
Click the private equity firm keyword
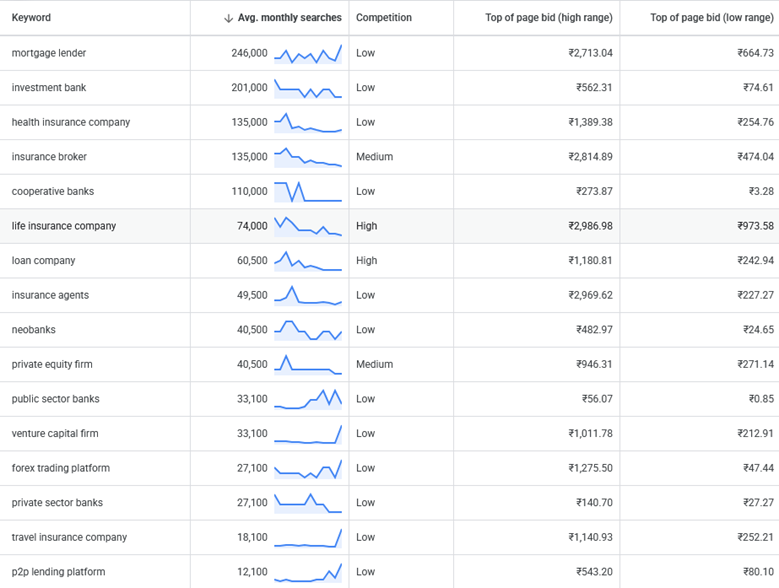pyautogui.click(x=52, y=365)
